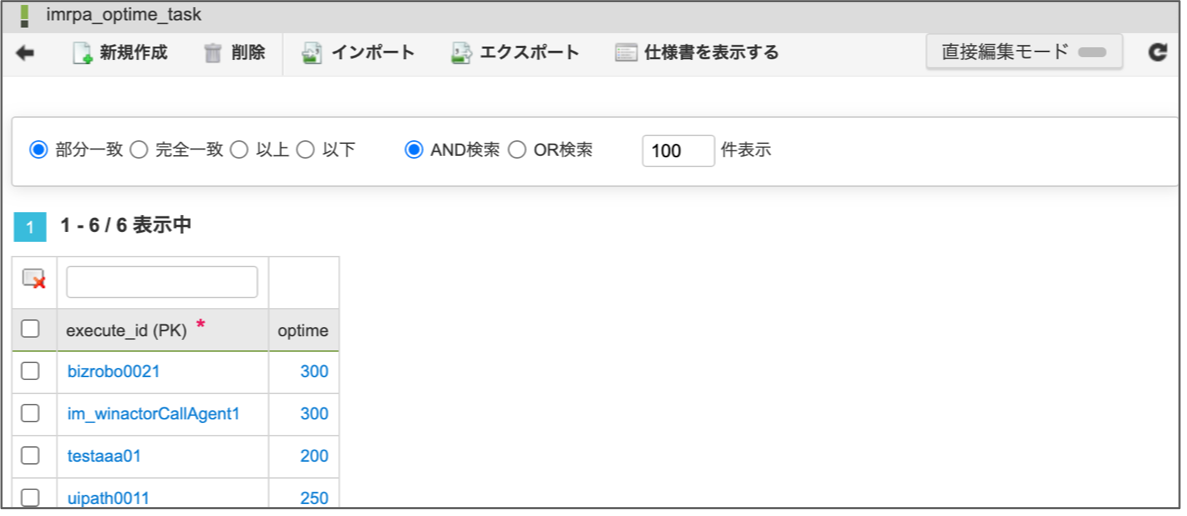Select the 以下 radio button
1187x516 pixels.
[x=305, y=150]
